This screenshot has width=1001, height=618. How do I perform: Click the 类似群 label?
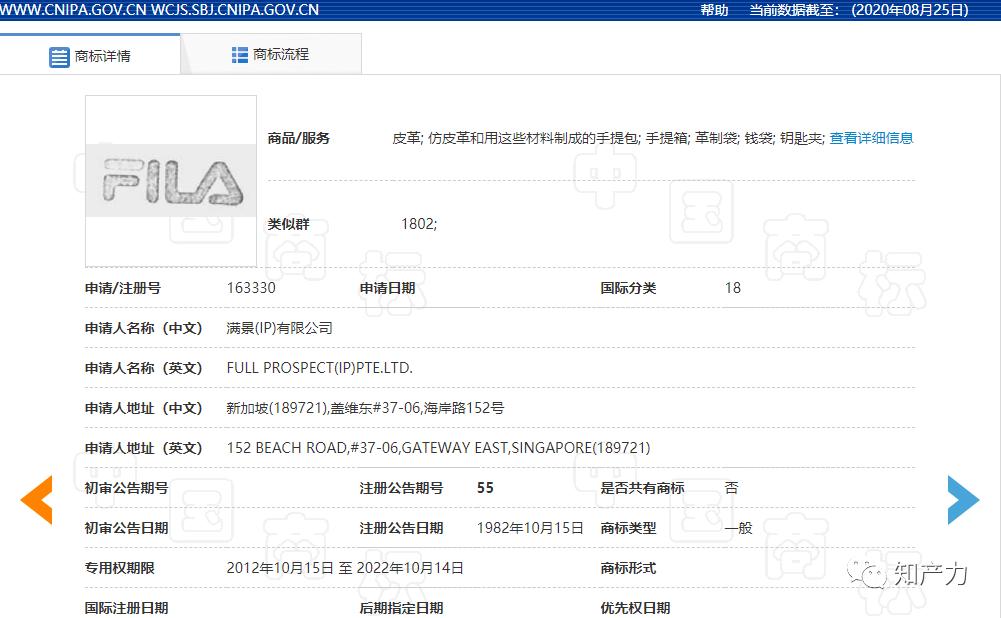point(289,224)
